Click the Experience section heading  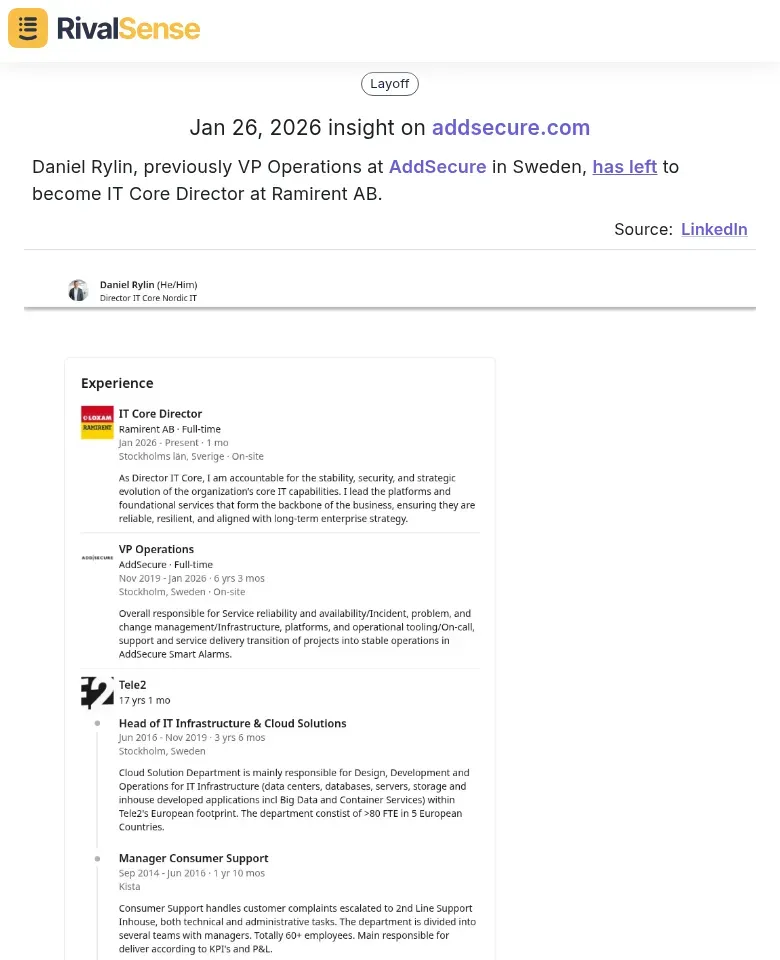click(x=117, y=383)
